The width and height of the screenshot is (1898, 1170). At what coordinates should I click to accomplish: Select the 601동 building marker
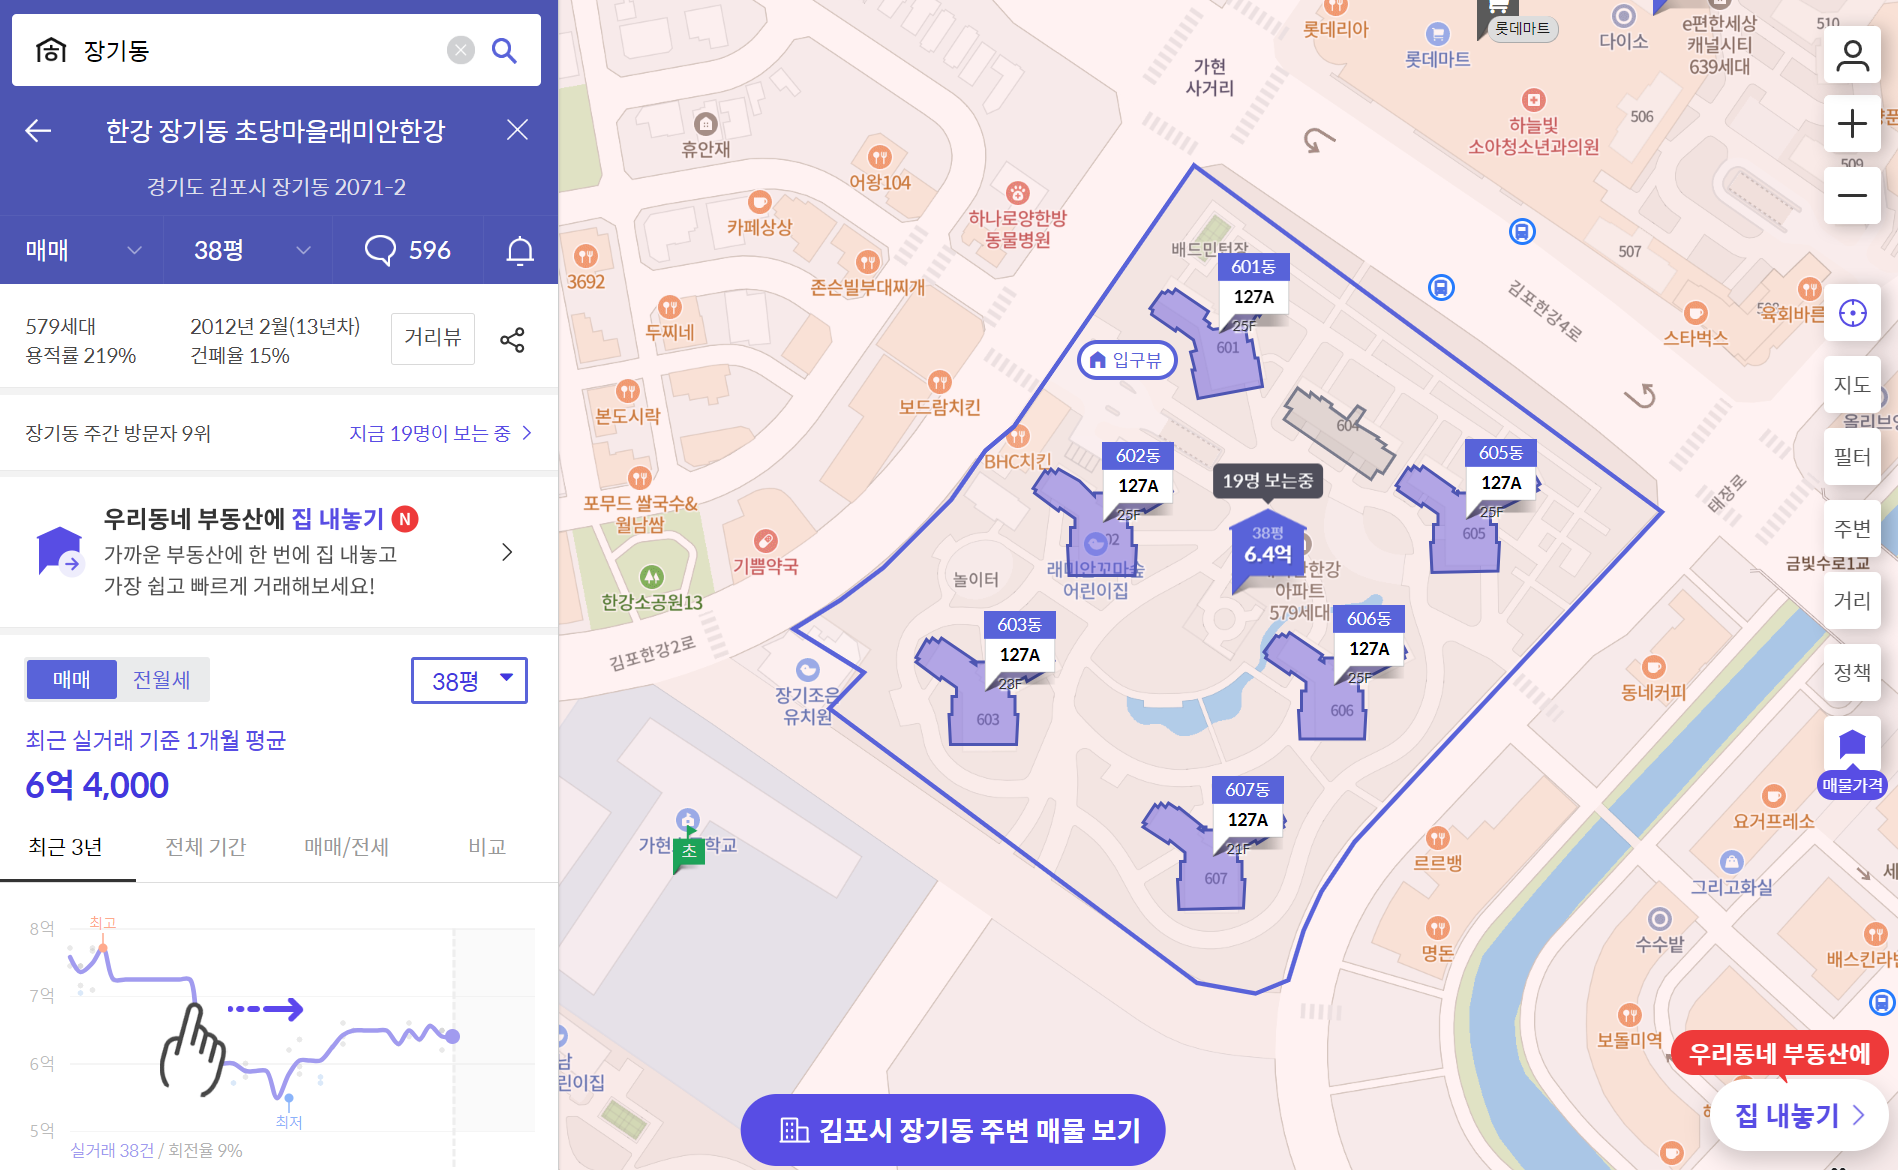pyautogui.click(x=1253, y=283)
